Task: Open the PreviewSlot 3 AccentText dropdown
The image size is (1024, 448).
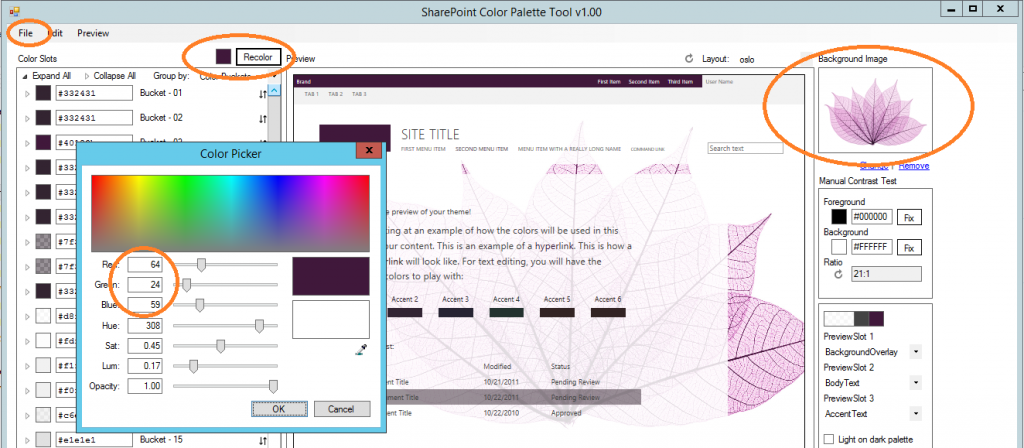Action: [x=916, y=413]
